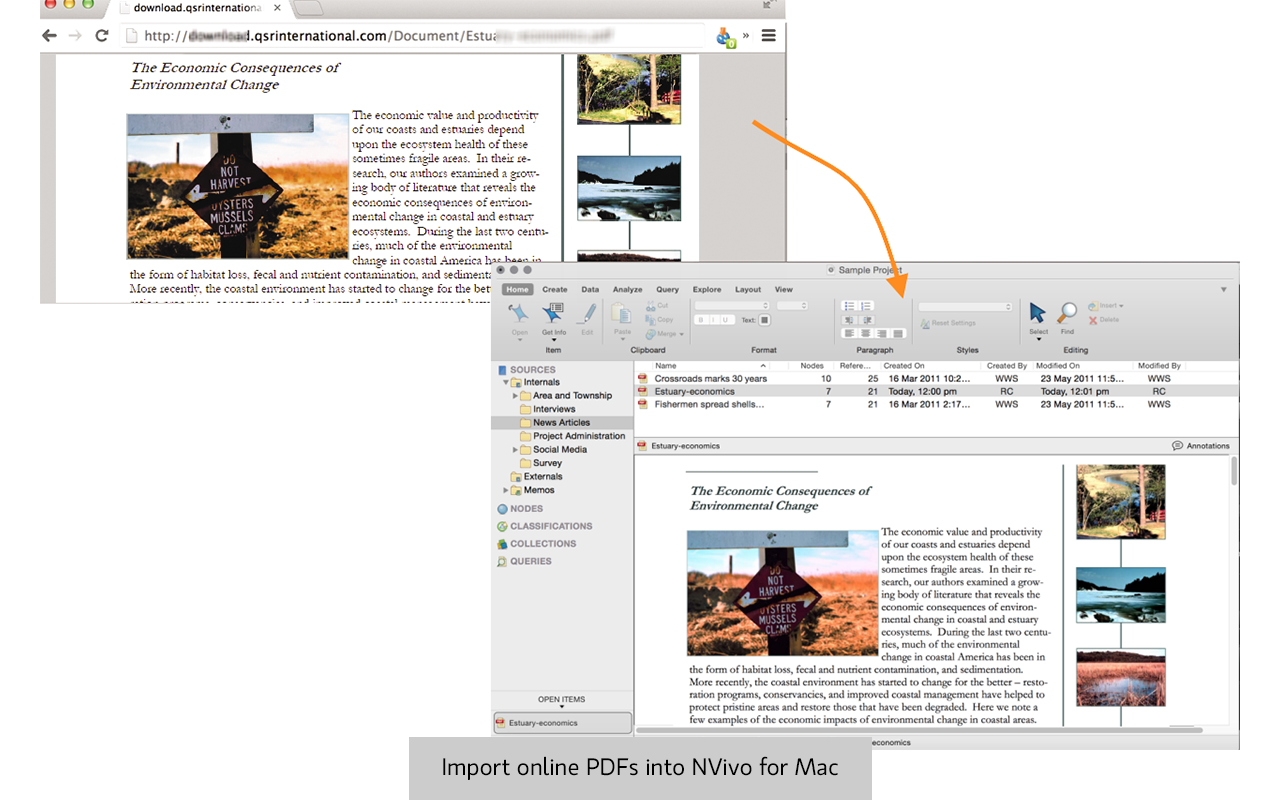Click the Get Info toolbar icon
Image resolution: width=1280 pixels, height=800 pixels.
click(x=553, y=314)
